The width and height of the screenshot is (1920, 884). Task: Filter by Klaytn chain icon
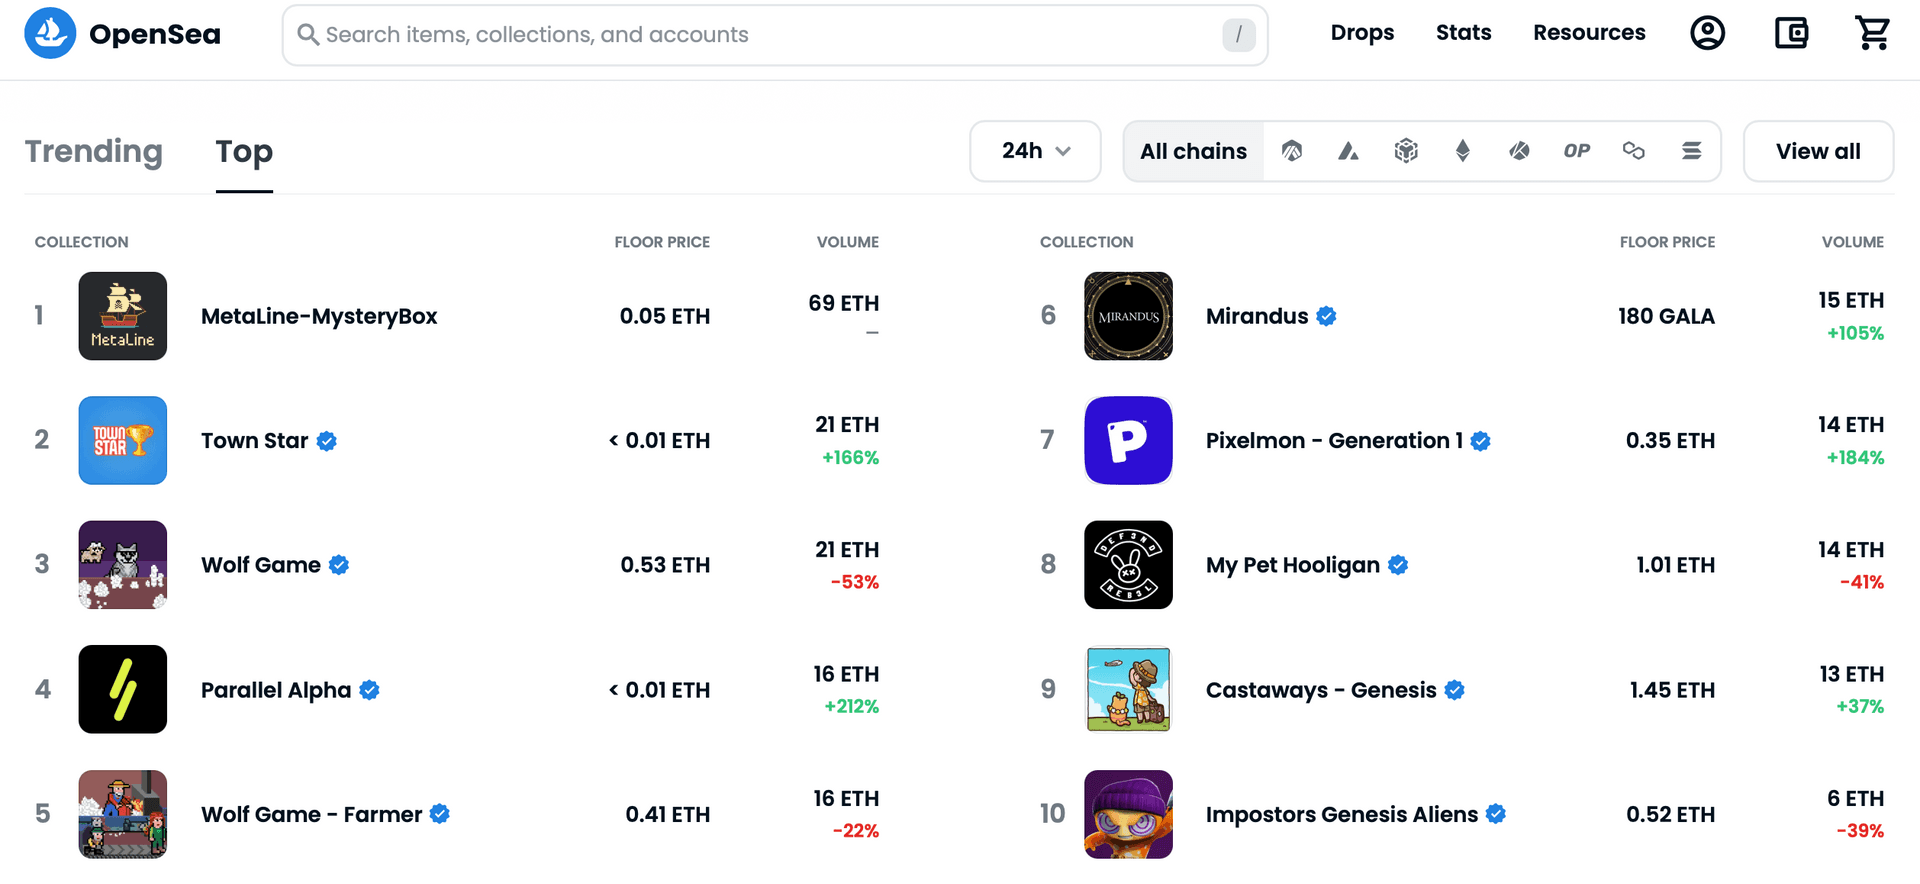point(1520,151)
